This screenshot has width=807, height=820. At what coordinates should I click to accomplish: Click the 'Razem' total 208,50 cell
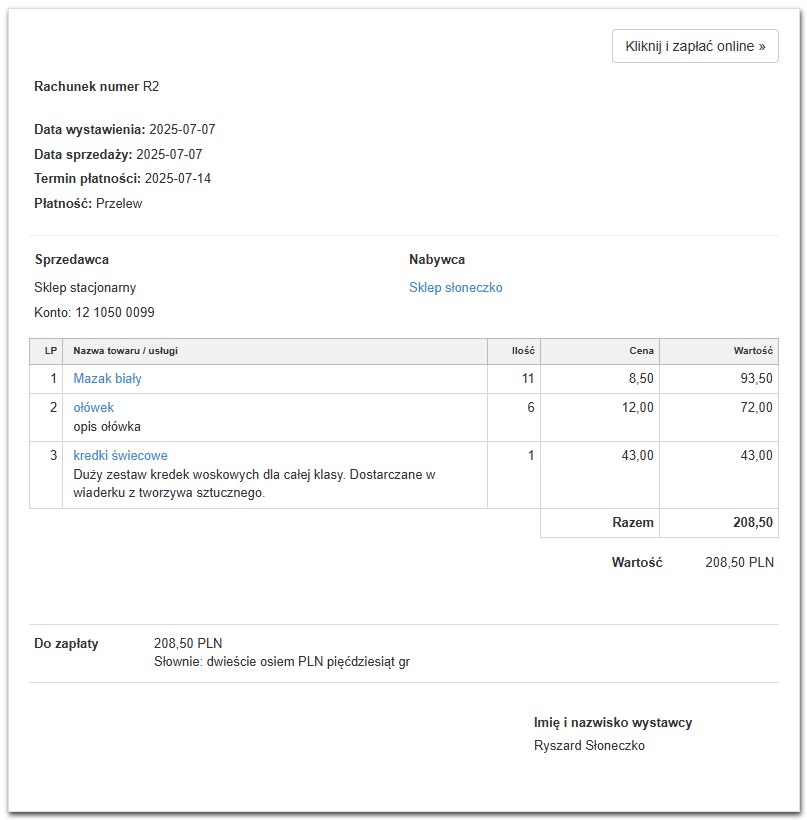click(x=752, y=523)
